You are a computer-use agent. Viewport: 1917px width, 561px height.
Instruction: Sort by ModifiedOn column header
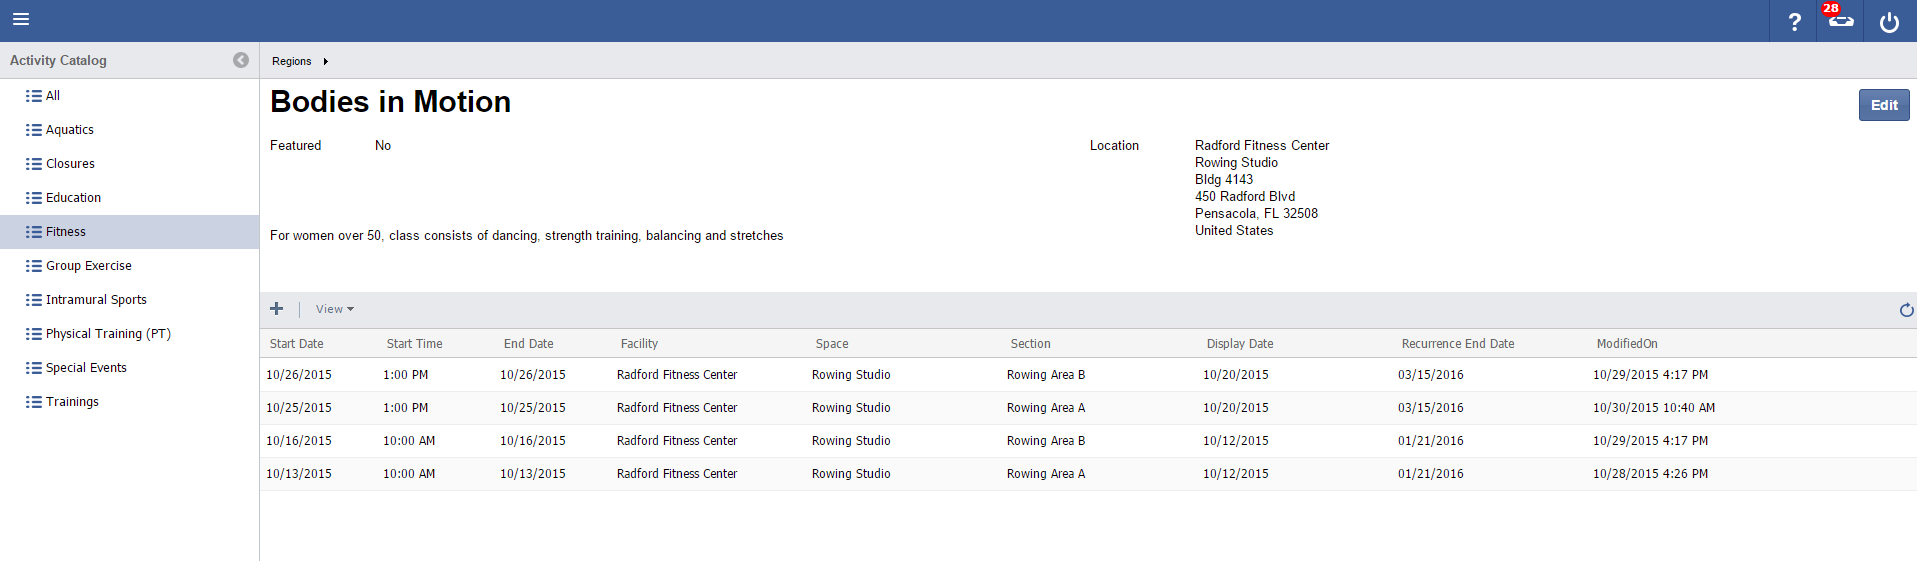click(1627, 344)
